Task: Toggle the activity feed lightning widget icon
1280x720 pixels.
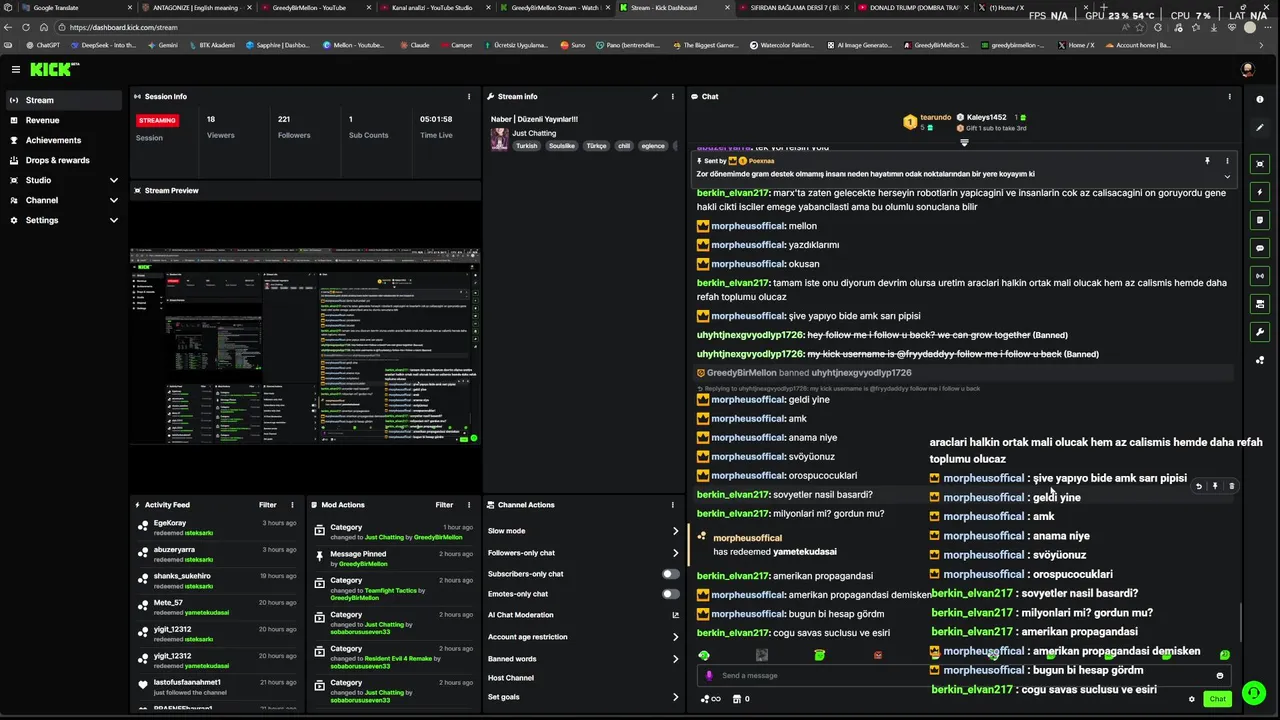Action: pyautogui.click(x=1259, y=191)
